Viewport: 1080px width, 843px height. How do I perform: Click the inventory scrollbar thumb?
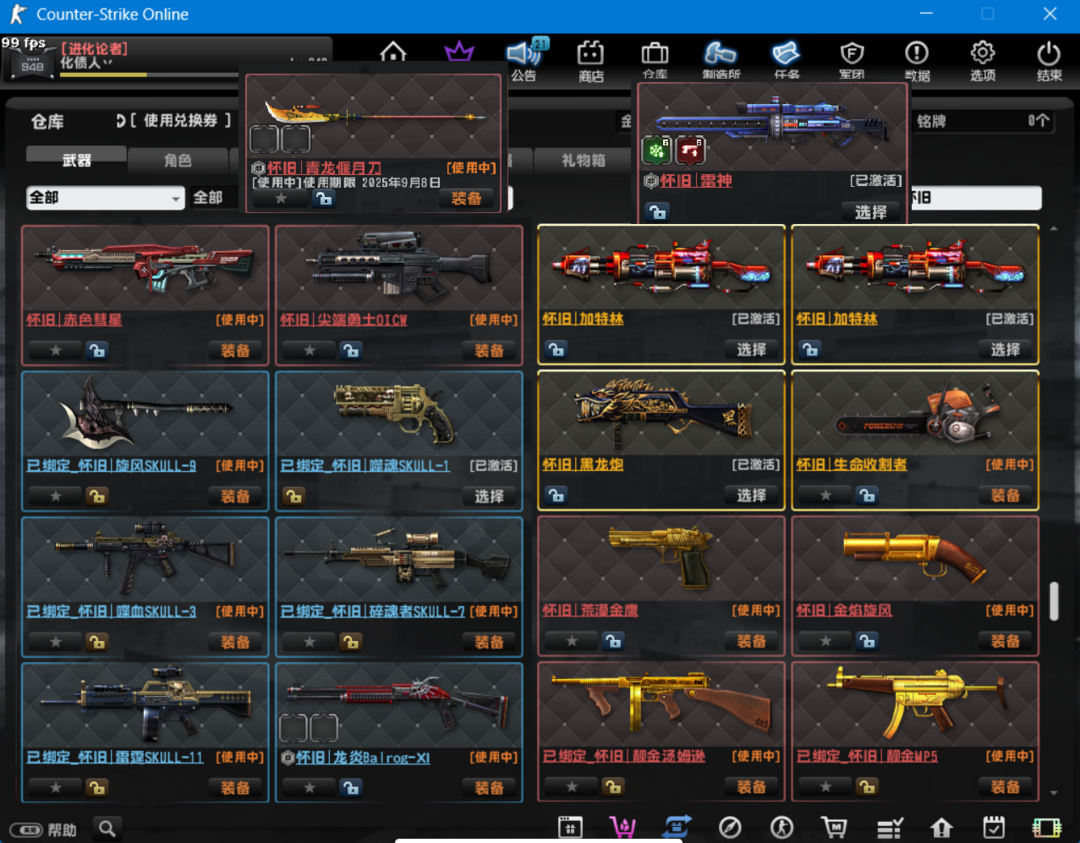[x=1054, y=601]
